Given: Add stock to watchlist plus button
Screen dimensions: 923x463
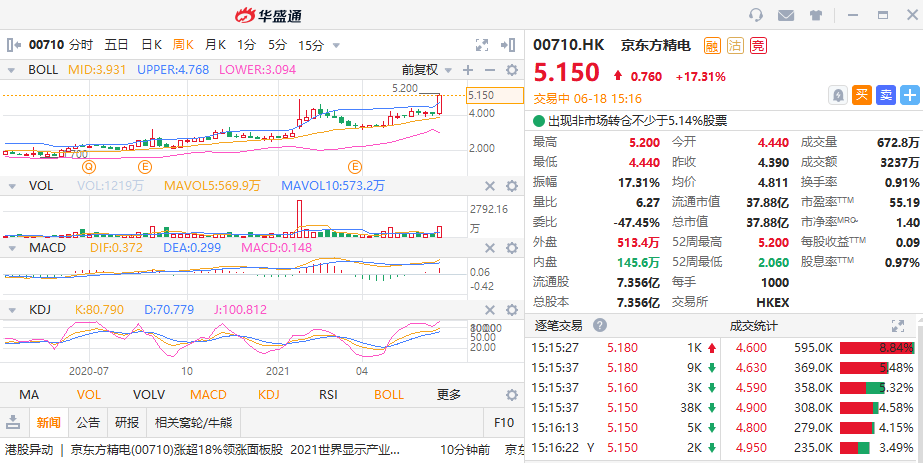Looking at the screenshot, I should (x=910, y=95).
